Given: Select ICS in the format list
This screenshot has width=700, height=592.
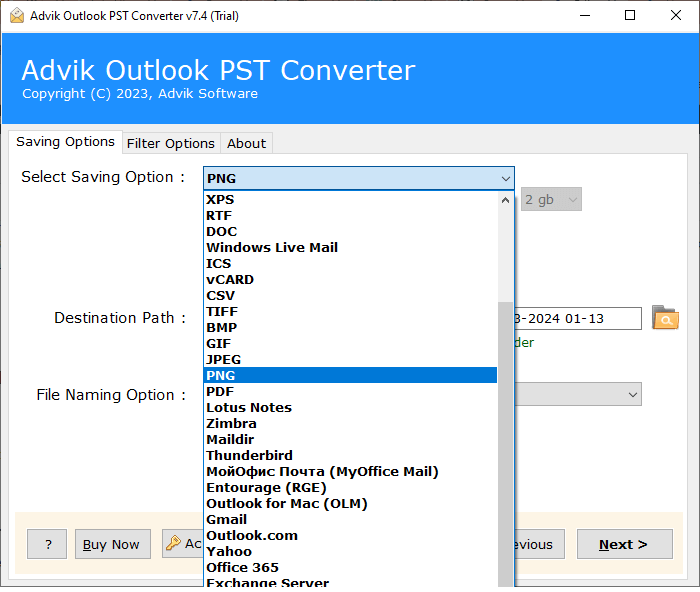Looking at the screenshot, I should (350, 264).
